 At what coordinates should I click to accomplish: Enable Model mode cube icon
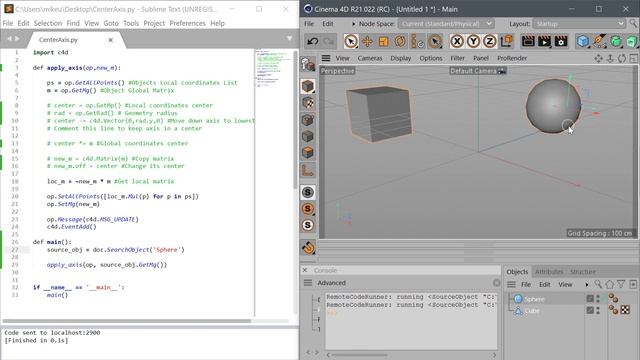tap(308, 86)
